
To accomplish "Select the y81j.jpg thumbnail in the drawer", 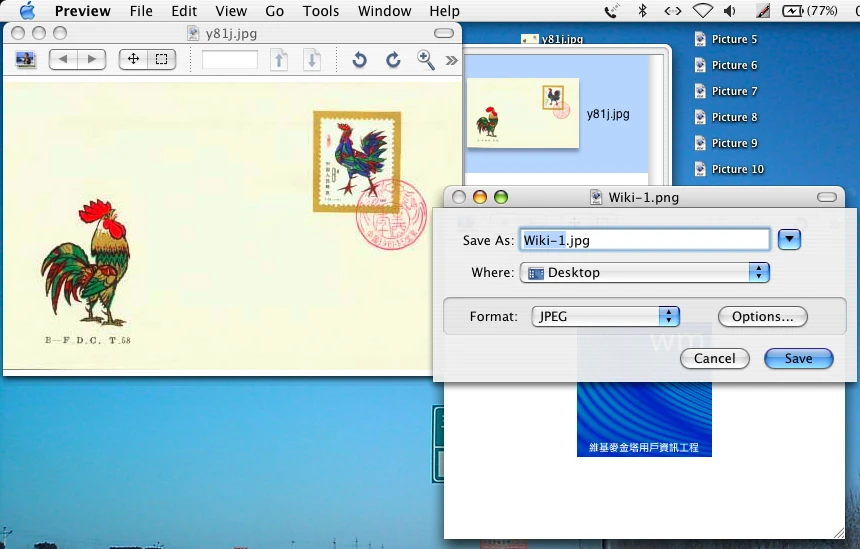I will (x=523, y=113).
